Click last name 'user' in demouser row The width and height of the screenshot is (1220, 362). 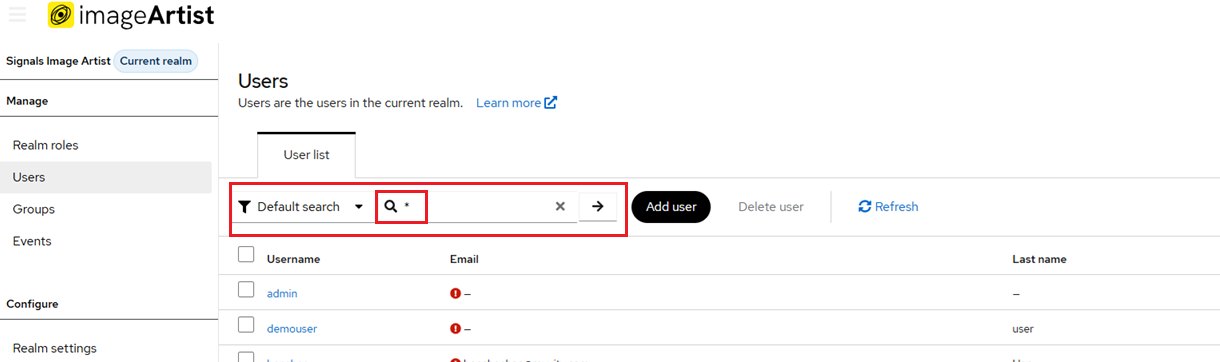[1023, 328]
